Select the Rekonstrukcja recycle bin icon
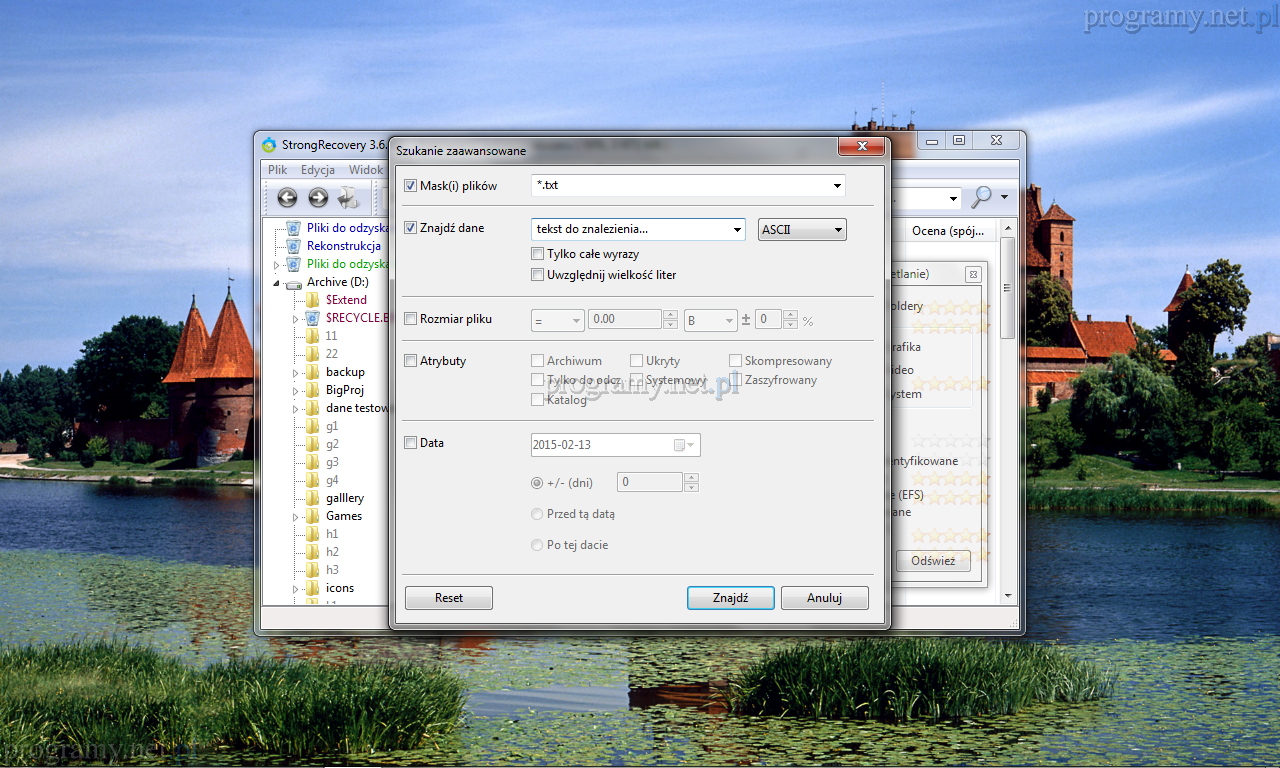 [293, 246]
